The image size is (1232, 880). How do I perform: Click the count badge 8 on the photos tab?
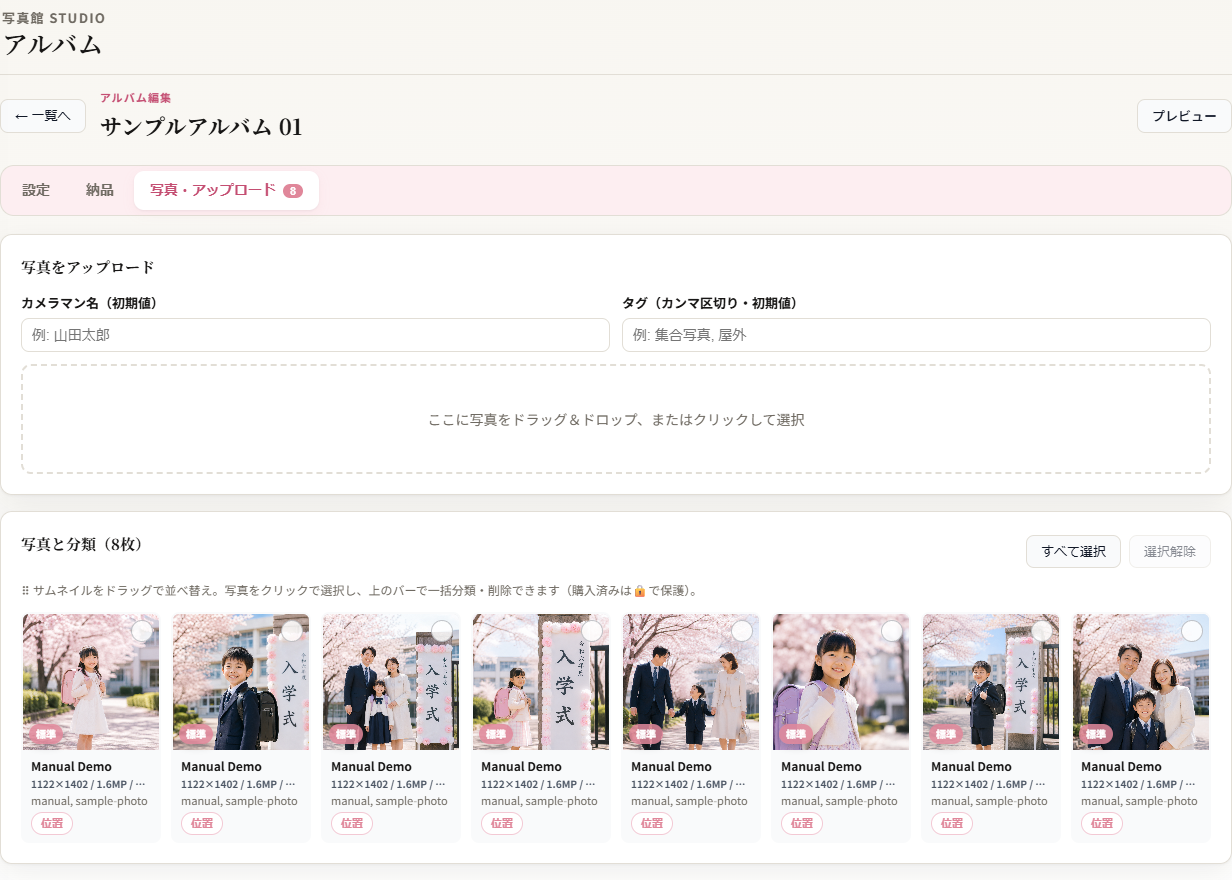pos(293,191)
